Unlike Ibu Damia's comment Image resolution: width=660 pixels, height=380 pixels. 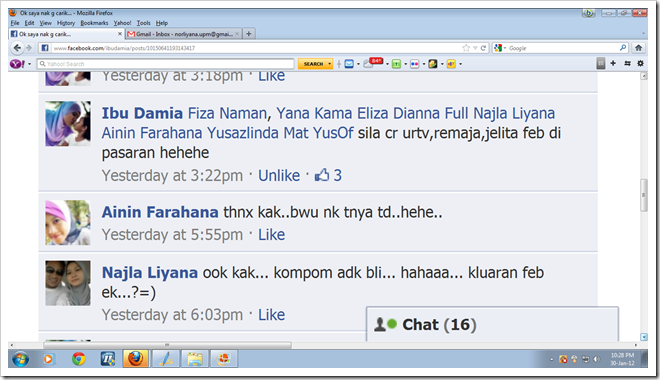point(279,175)
